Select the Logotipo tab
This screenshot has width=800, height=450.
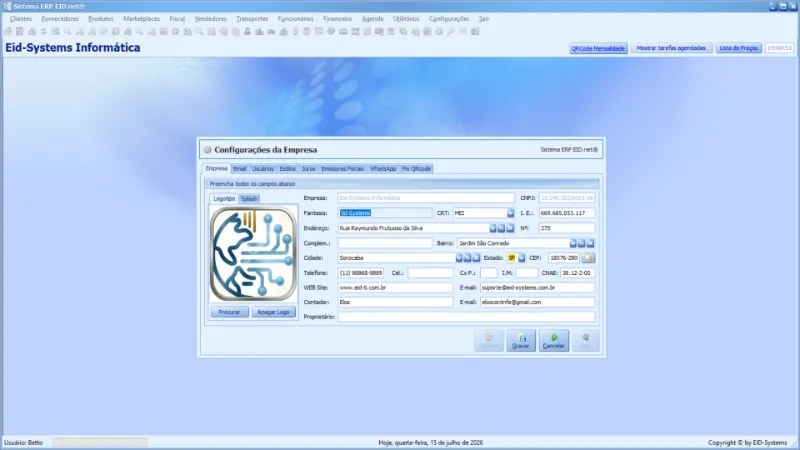point(224,198)
